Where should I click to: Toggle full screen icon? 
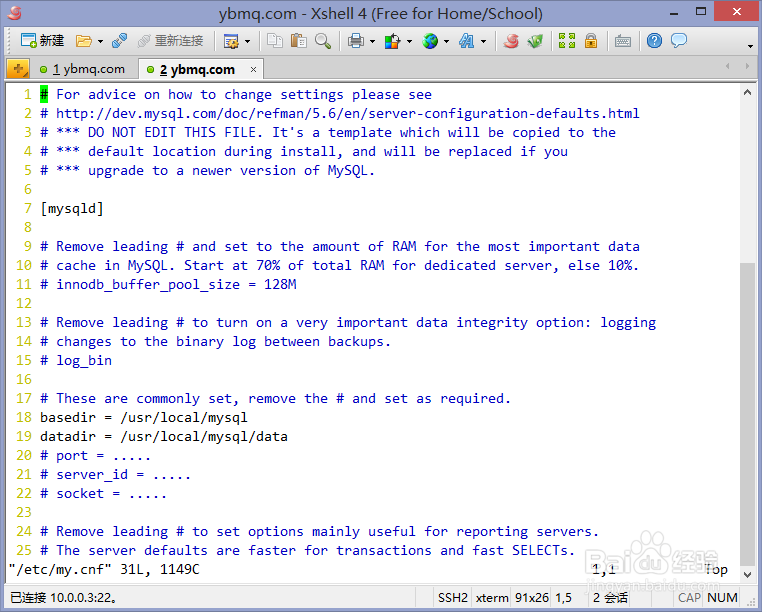[x=567, y=41]
